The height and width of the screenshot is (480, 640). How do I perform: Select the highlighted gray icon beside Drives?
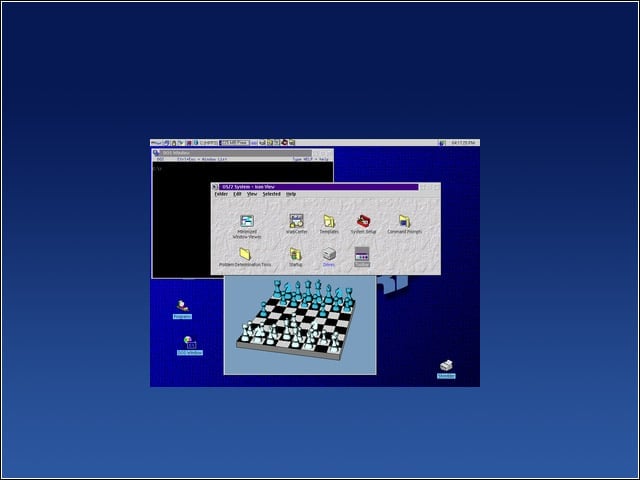(362, 257)
